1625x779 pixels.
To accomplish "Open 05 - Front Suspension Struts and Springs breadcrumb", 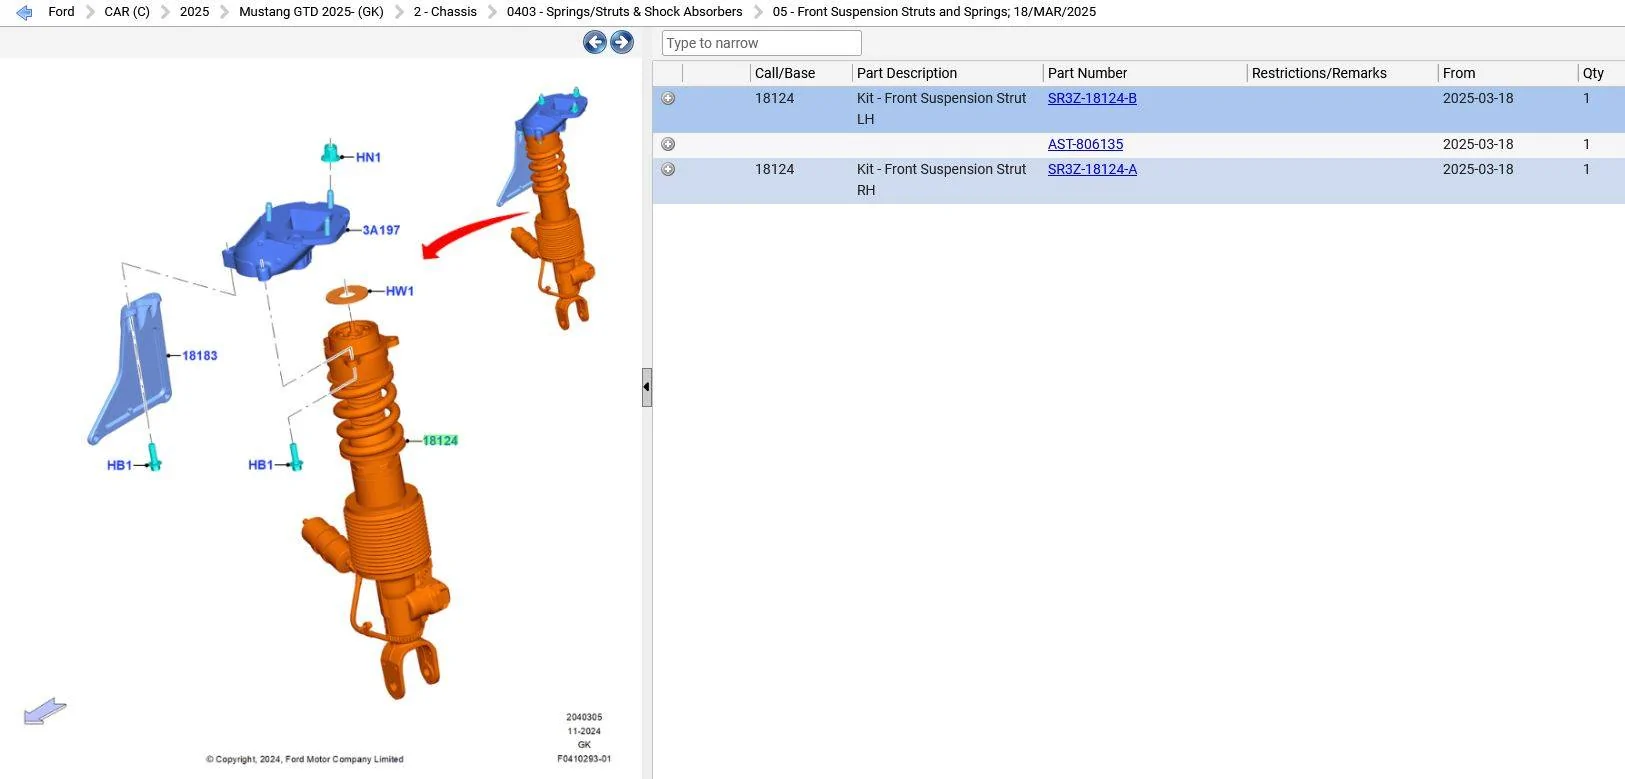I will click(934, 12).
